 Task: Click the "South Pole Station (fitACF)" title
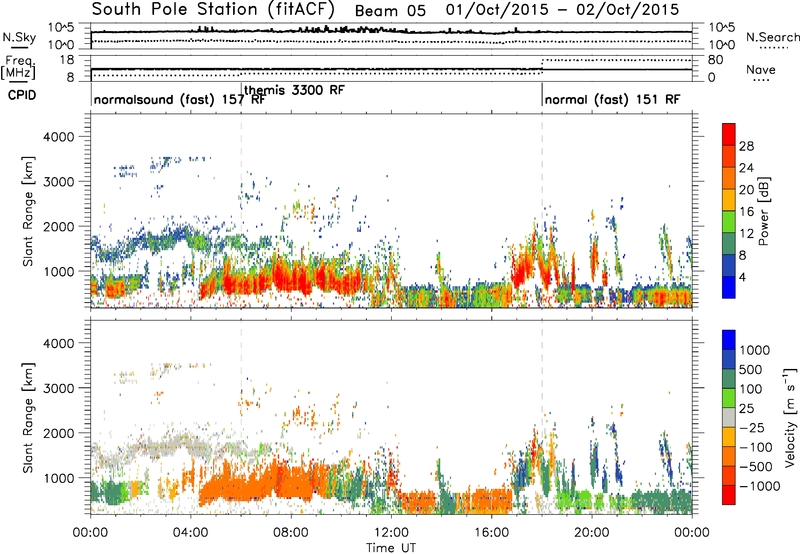[x=213, y=10]
